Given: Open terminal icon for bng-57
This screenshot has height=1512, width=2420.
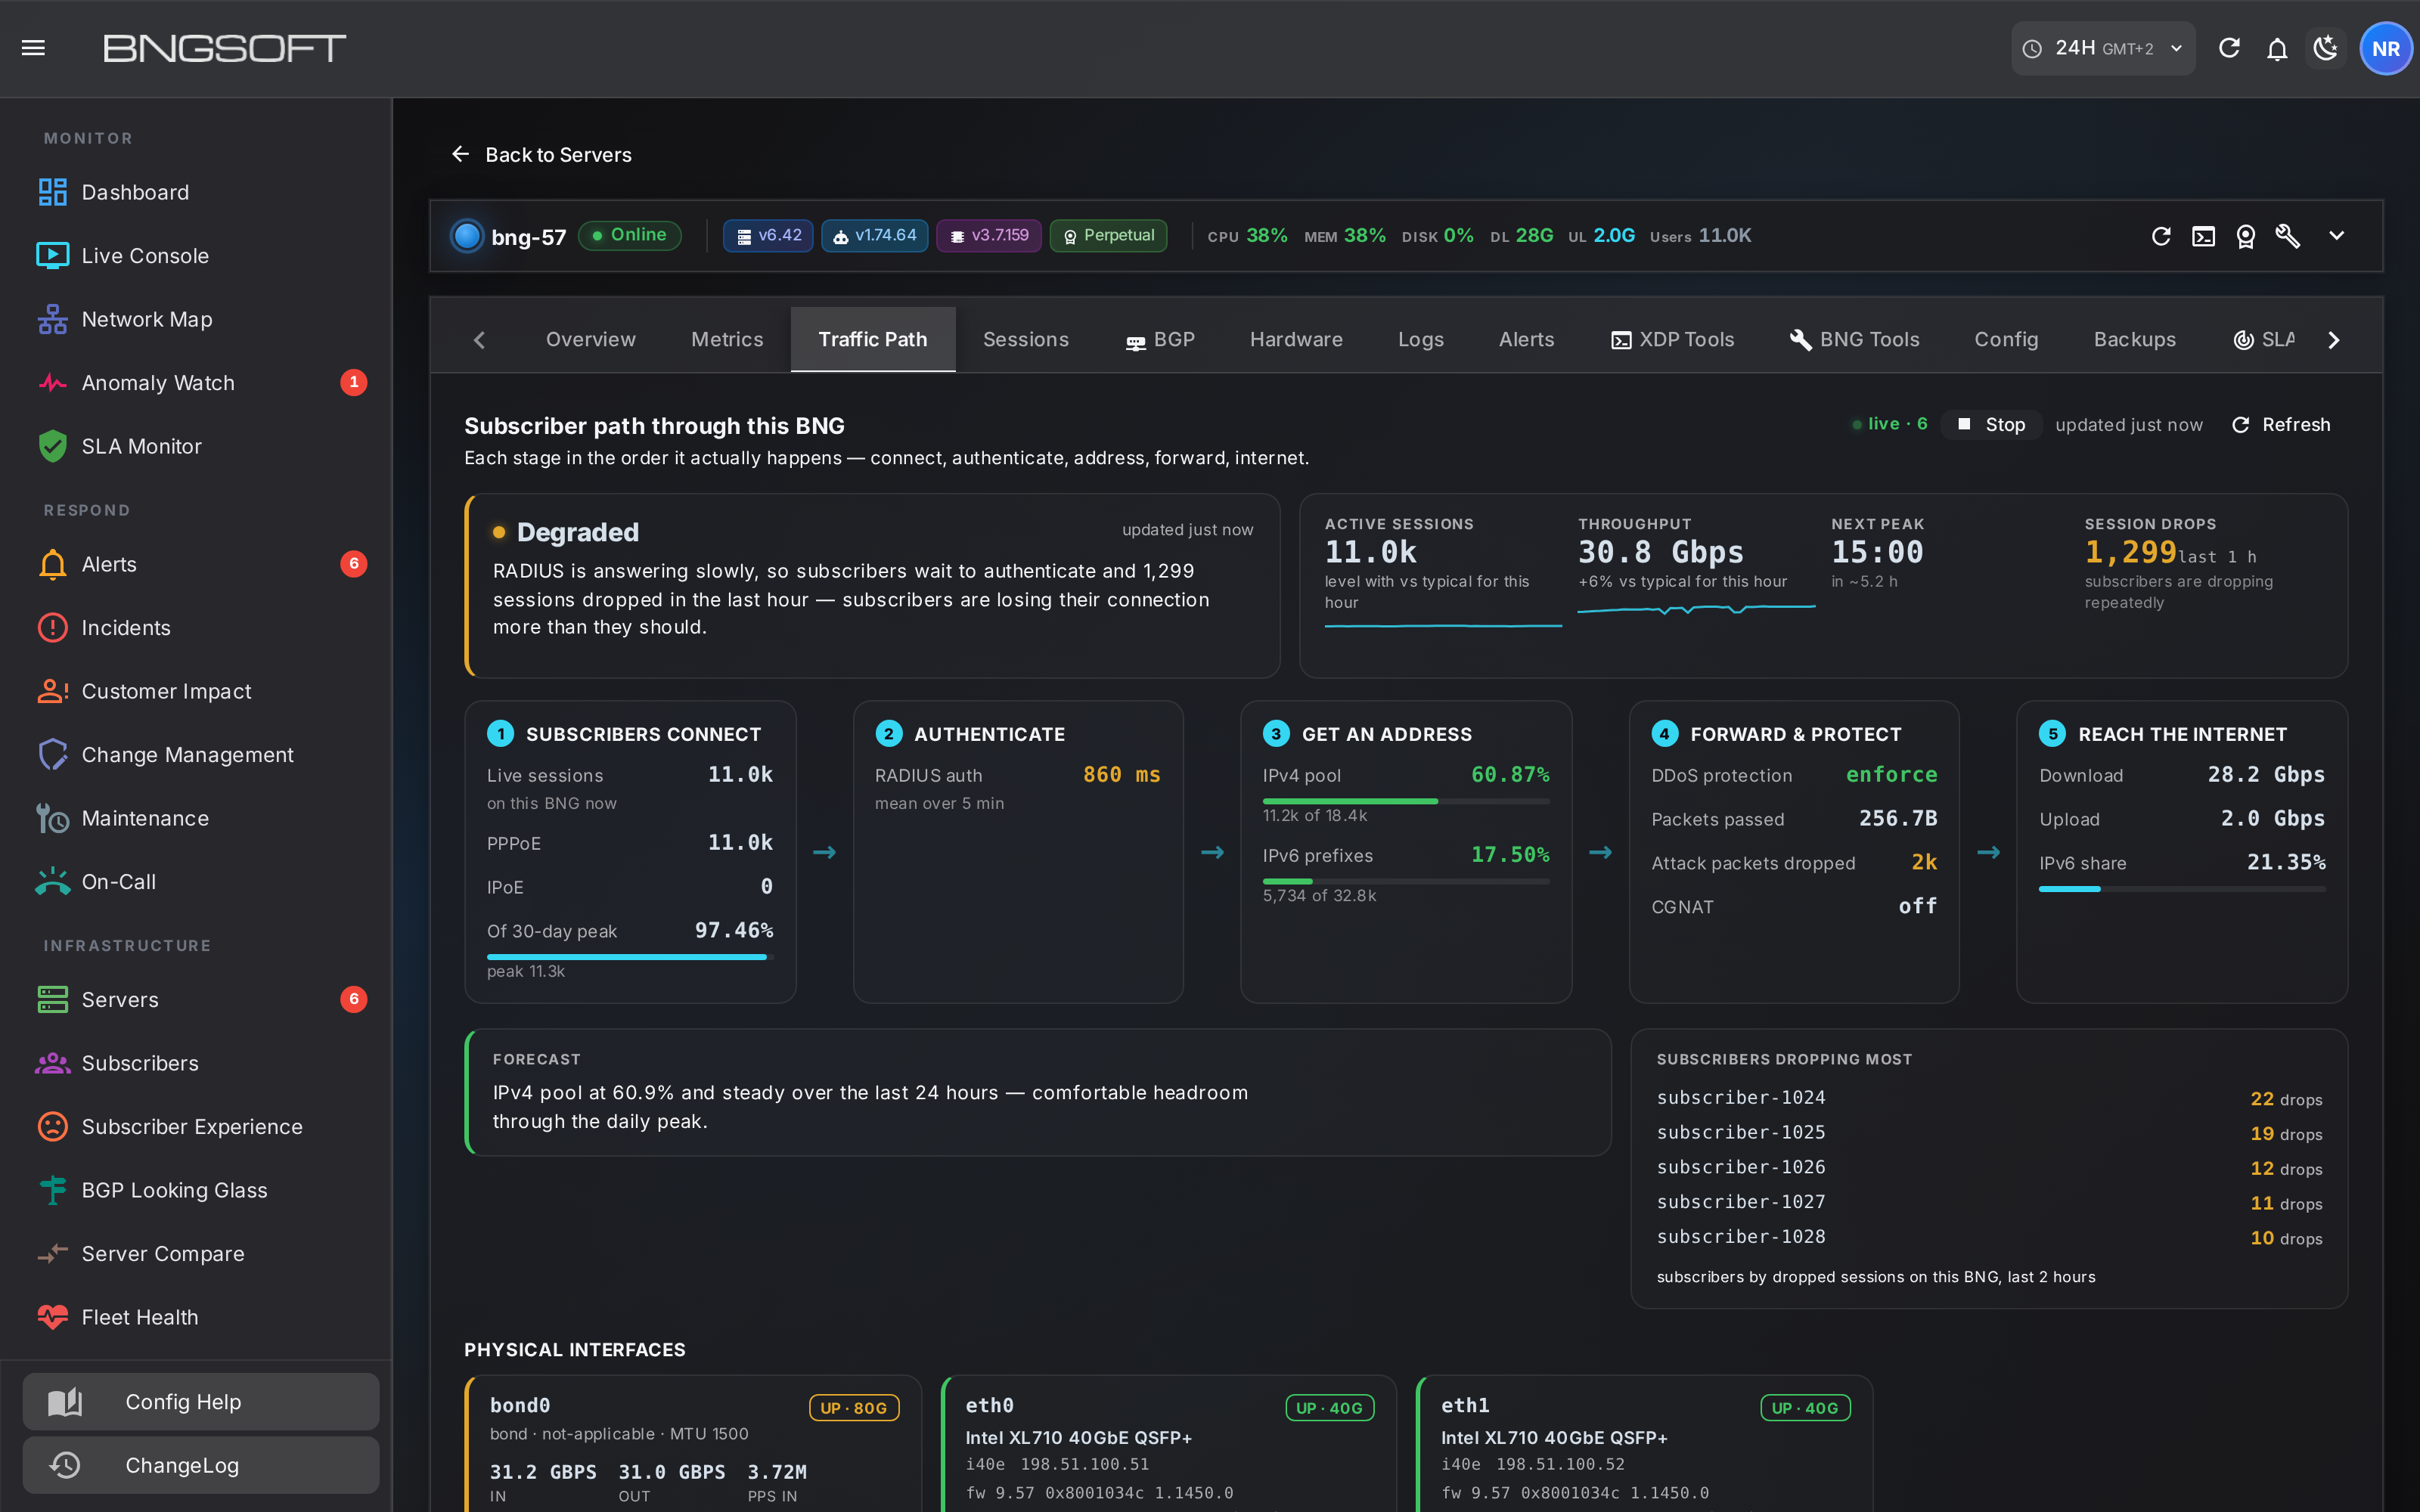Looking at the screenshot, I should [x=2203, y=236].
